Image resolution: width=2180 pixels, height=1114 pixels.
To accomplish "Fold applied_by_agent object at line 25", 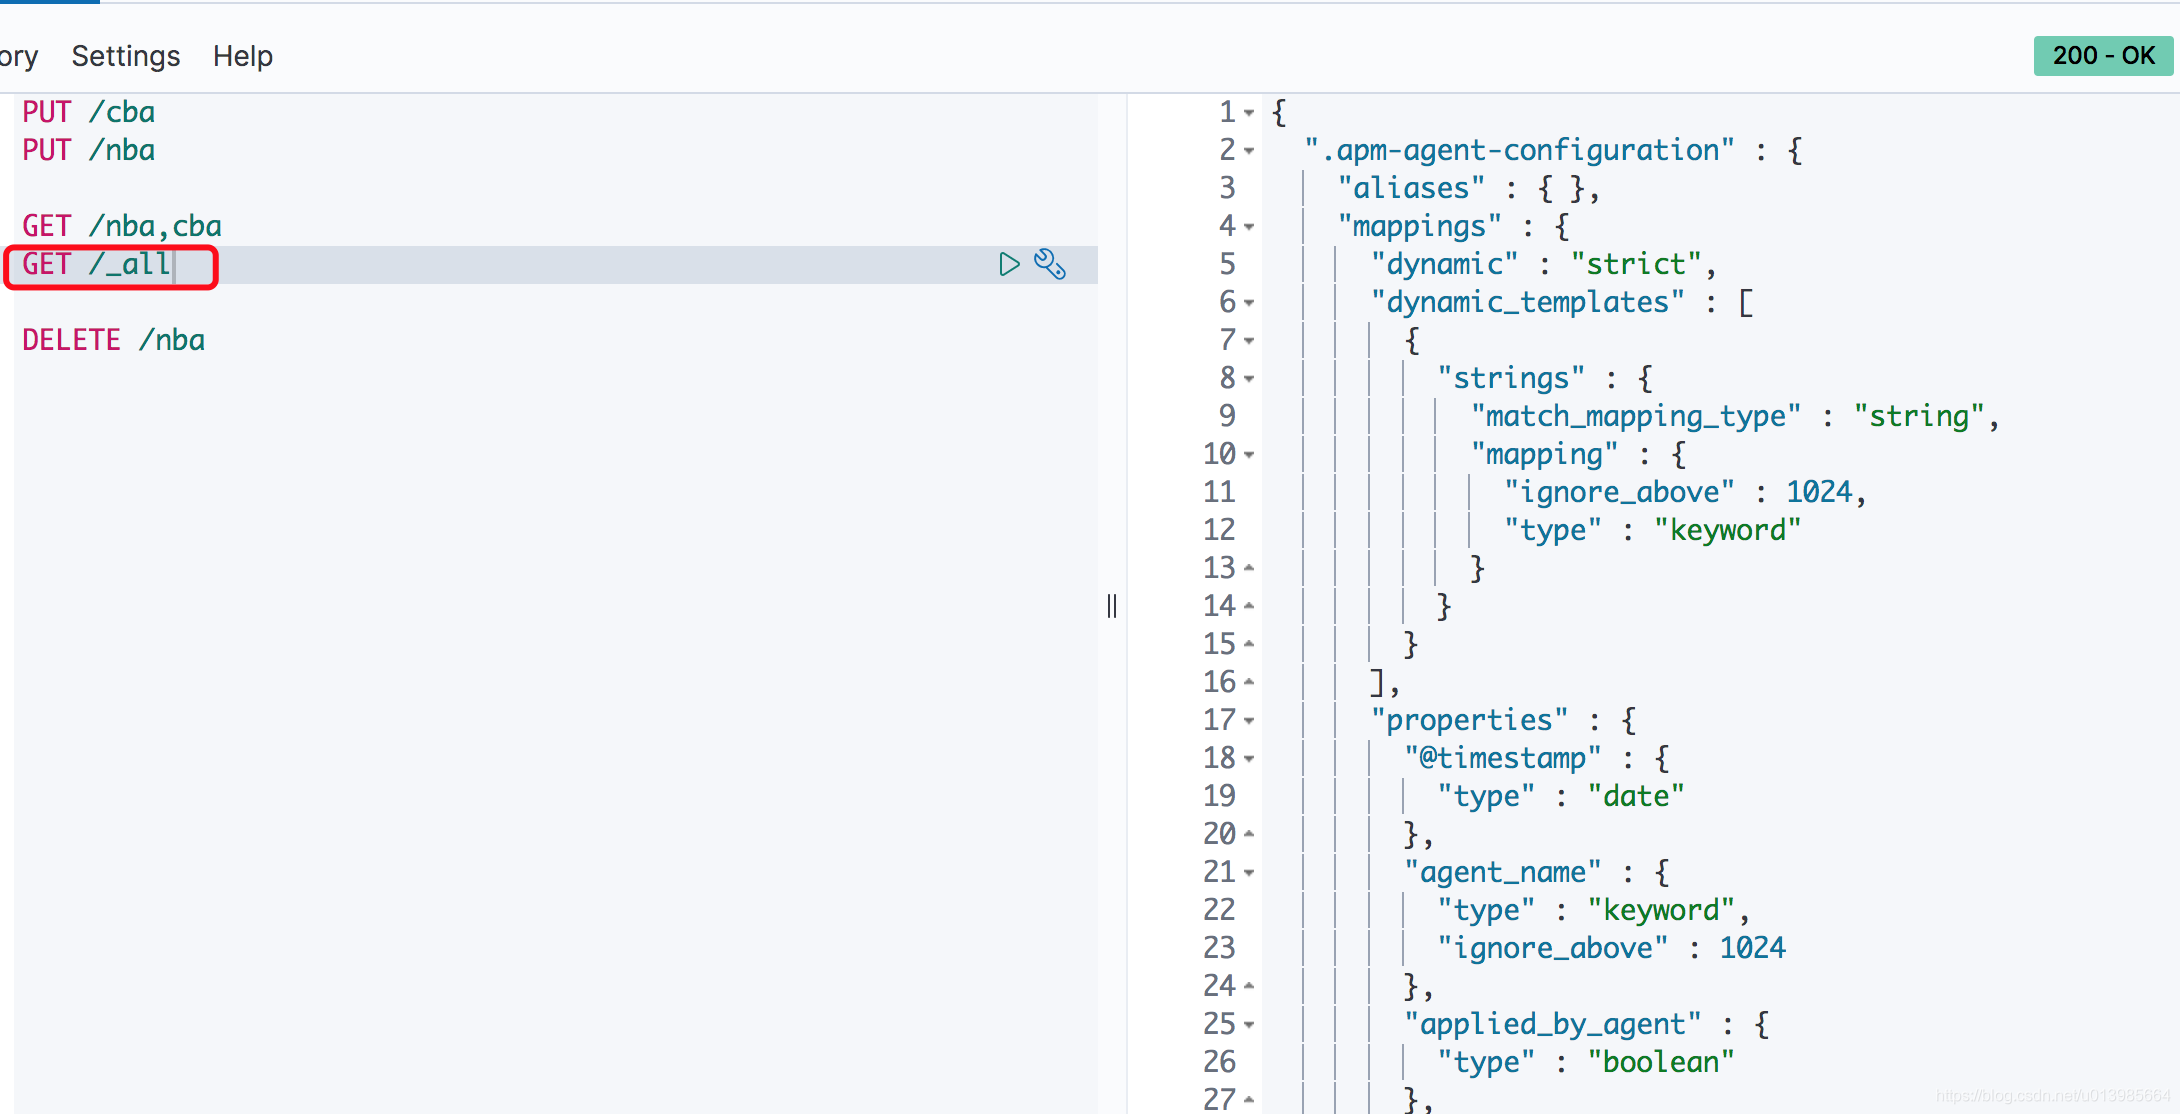I will pos(1249,1025).
